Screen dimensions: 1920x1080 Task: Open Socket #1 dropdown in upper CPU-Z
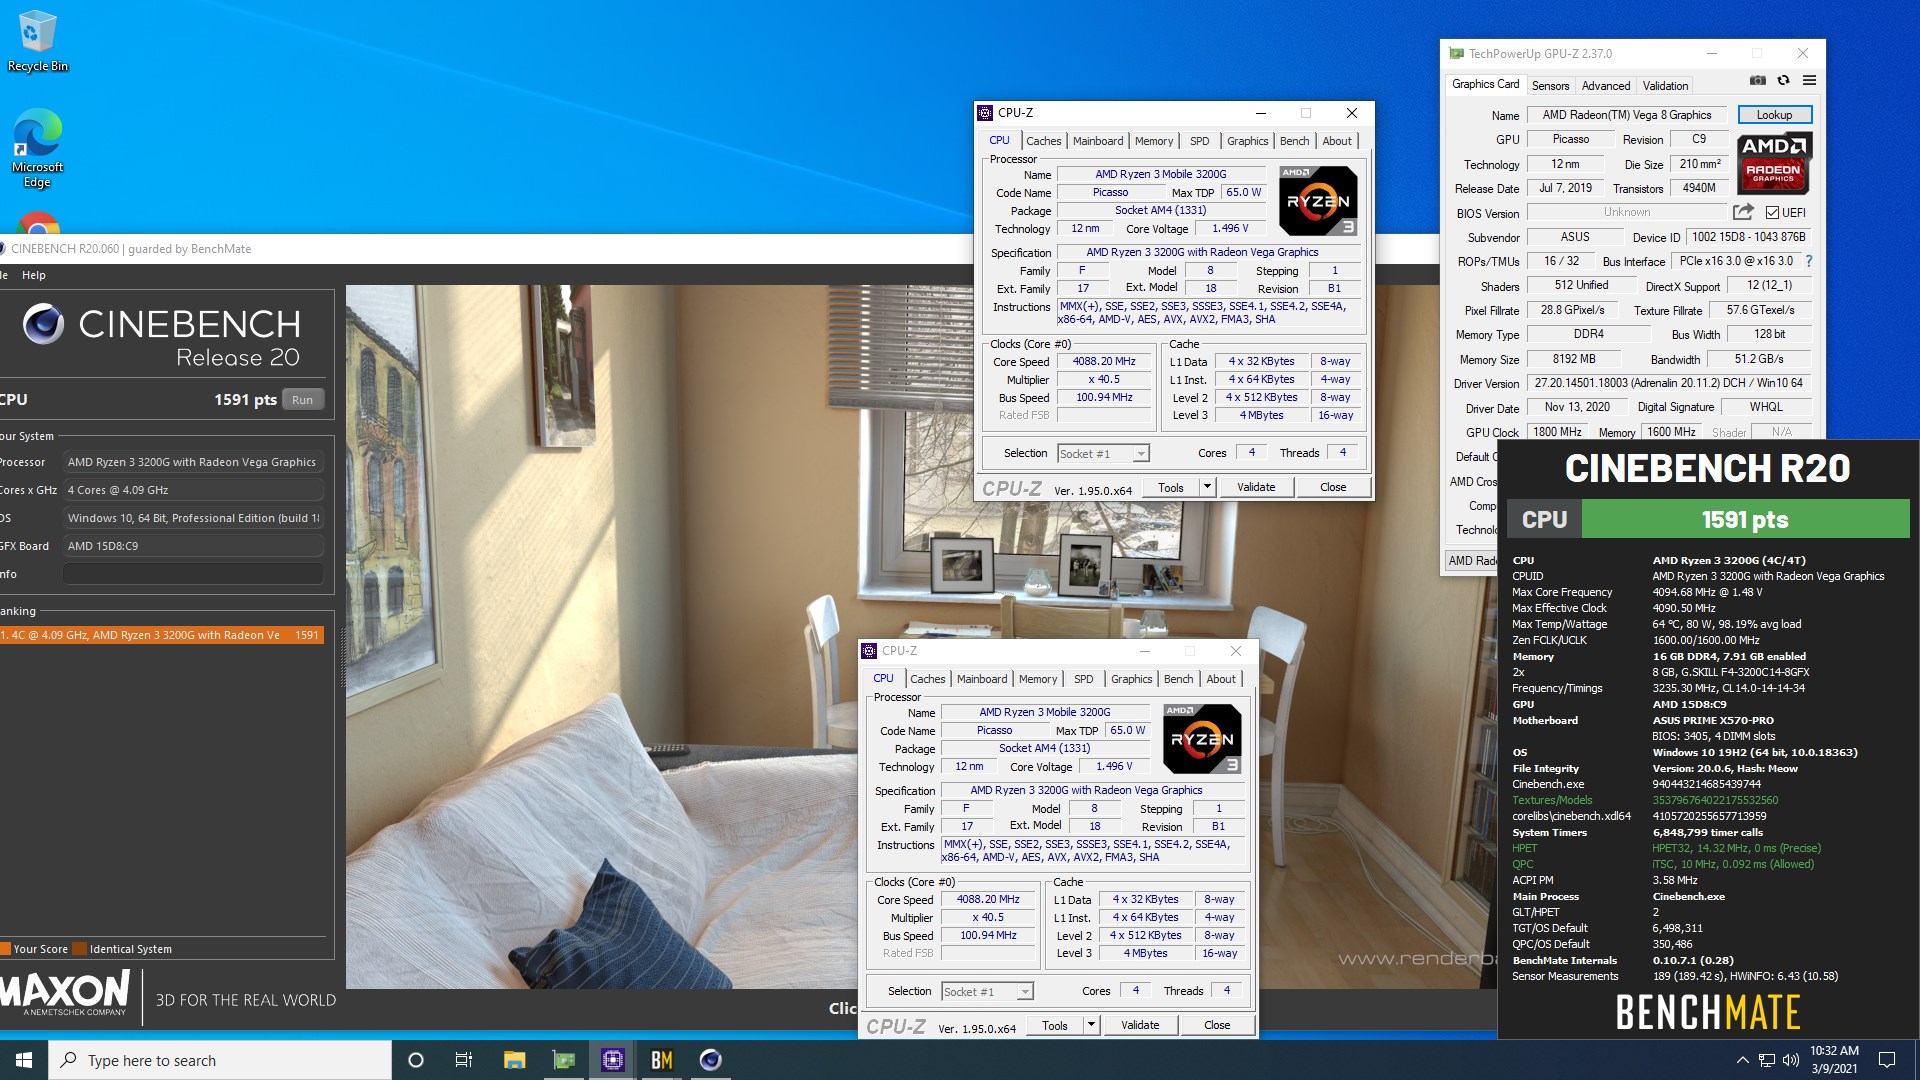[1103, 454]
